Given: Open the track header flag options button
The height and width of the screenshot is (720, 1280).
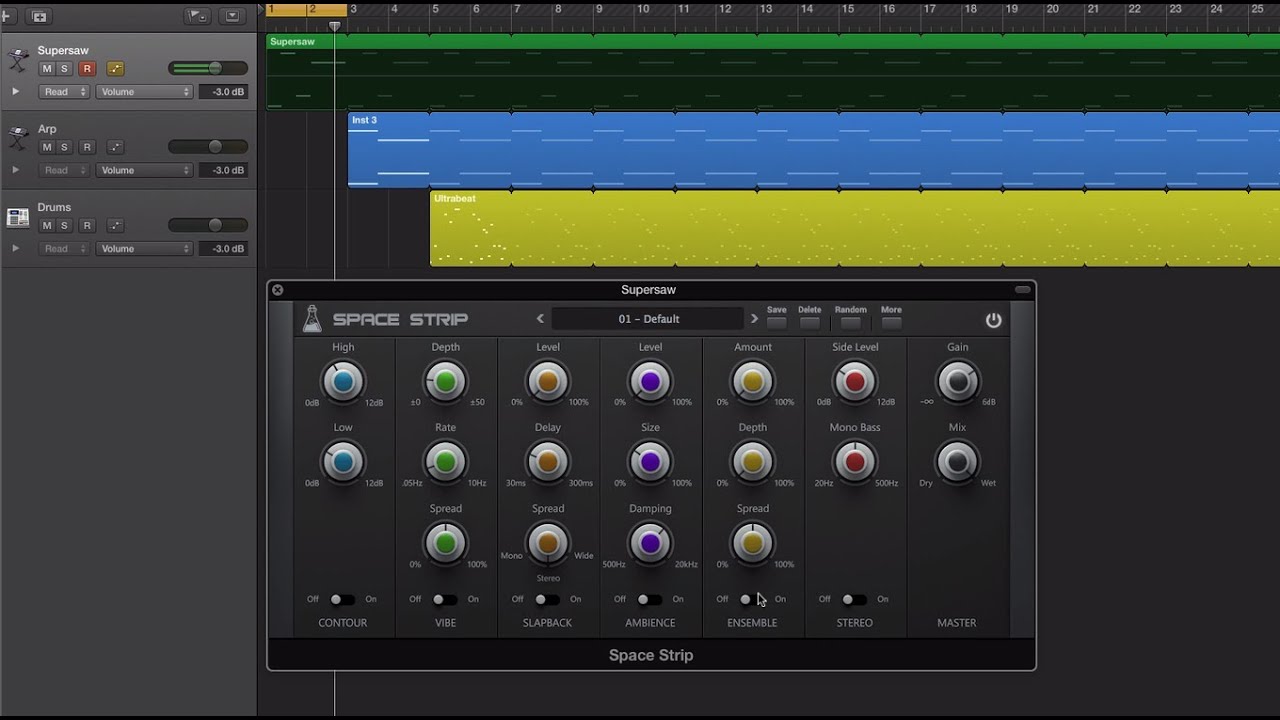Looking at the screenshot, I should pyautogui.click(x=198, y=17).
